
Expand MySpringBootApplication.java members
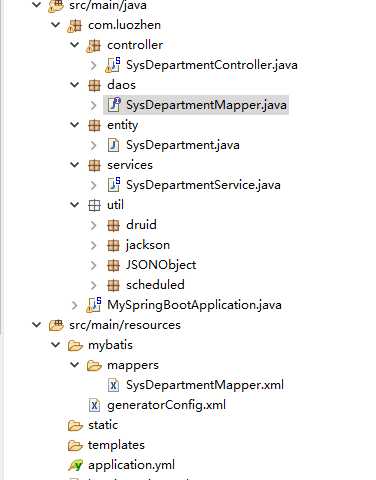75,305
